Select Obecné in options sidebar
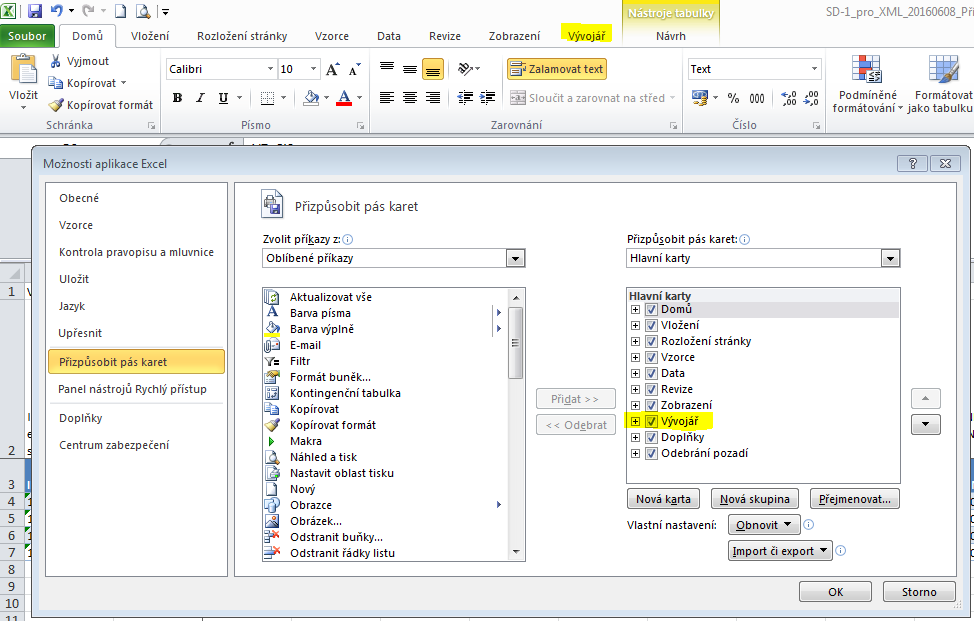This screenshot has height=621, width=974. 79,198
